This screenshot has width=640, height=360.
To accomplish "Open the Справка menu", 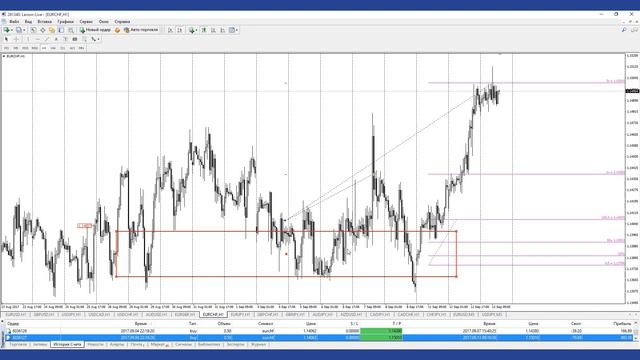I will pos(122,22).
